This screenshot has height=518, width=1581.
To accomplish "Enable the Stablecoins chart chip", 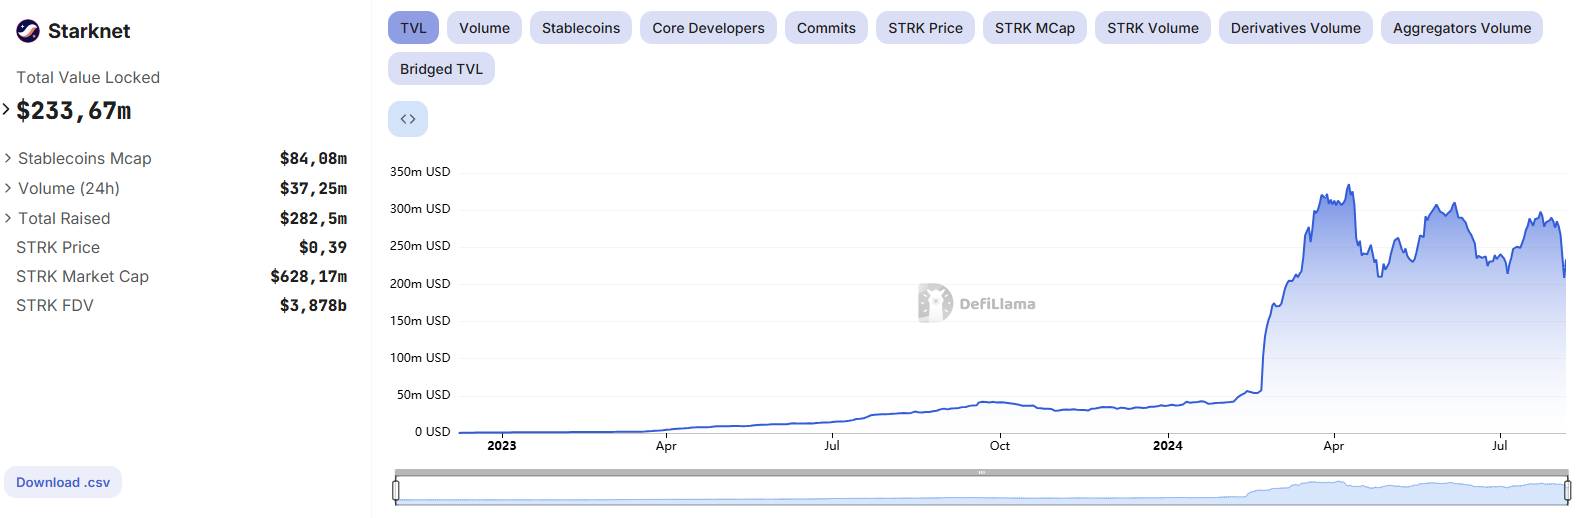I will tap(581, 28).
